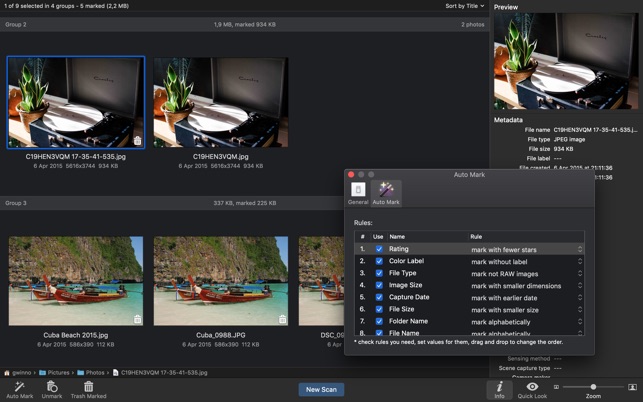Click the Use column header
Viewport: 643px width, 402px height.
pos(378,237)
